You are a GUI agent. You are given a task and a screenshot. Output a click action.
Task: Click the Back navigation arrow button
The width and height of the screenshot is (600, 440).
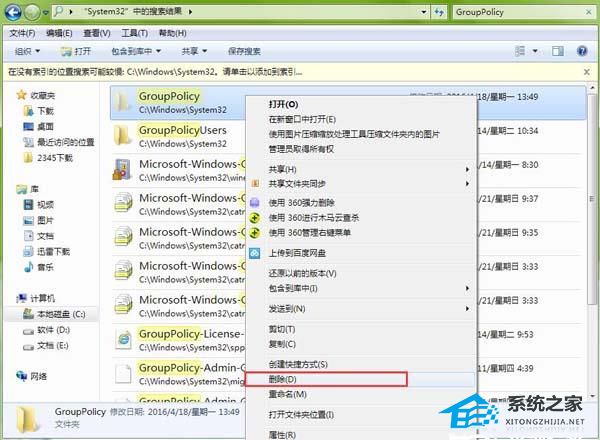click(x=13, y=12)
